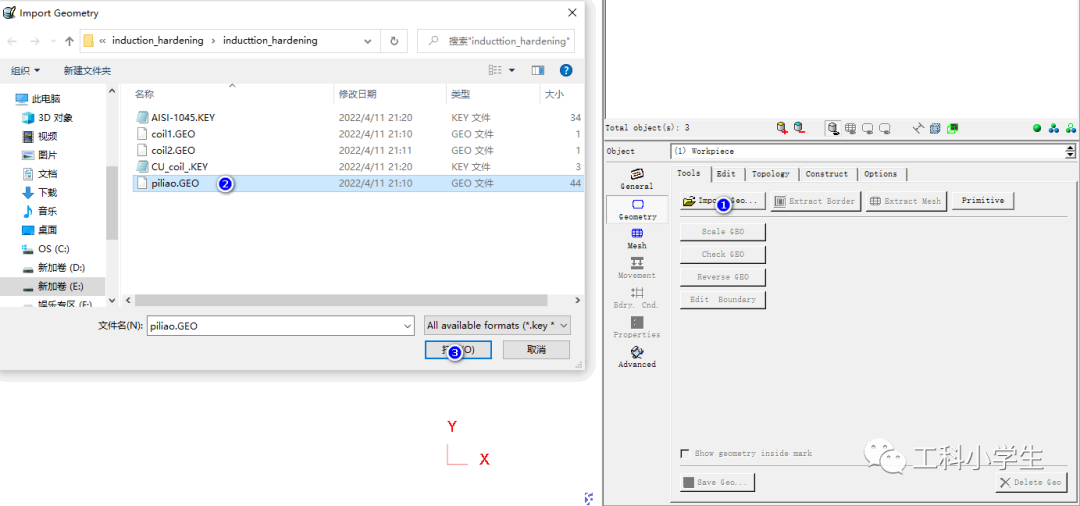Screen dimensions: 1080x506
Task: Open the Mesh section in sidebar
Action: point(637,238)
